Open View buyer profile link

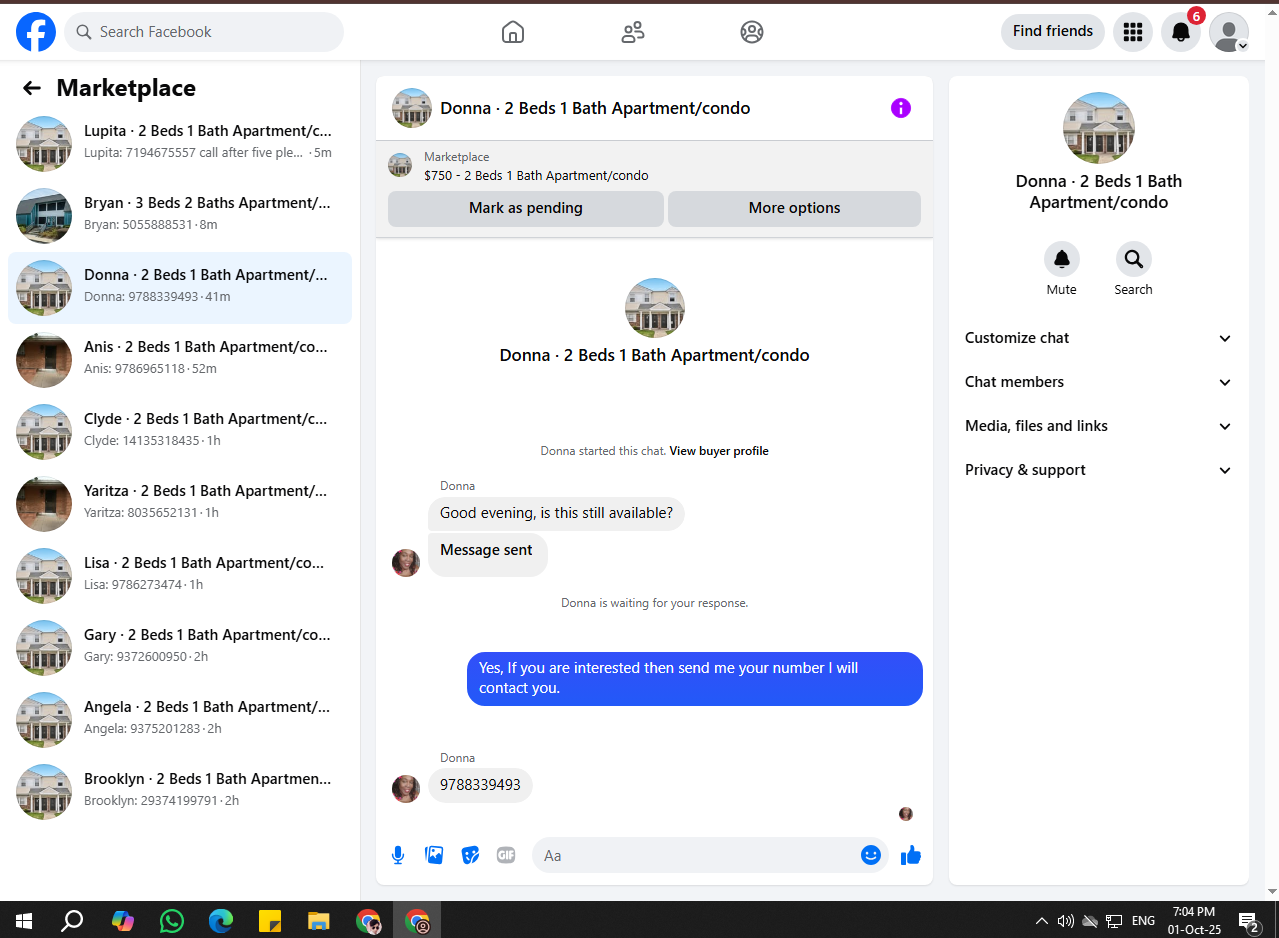pyautogui.click(x=719, y=451)
